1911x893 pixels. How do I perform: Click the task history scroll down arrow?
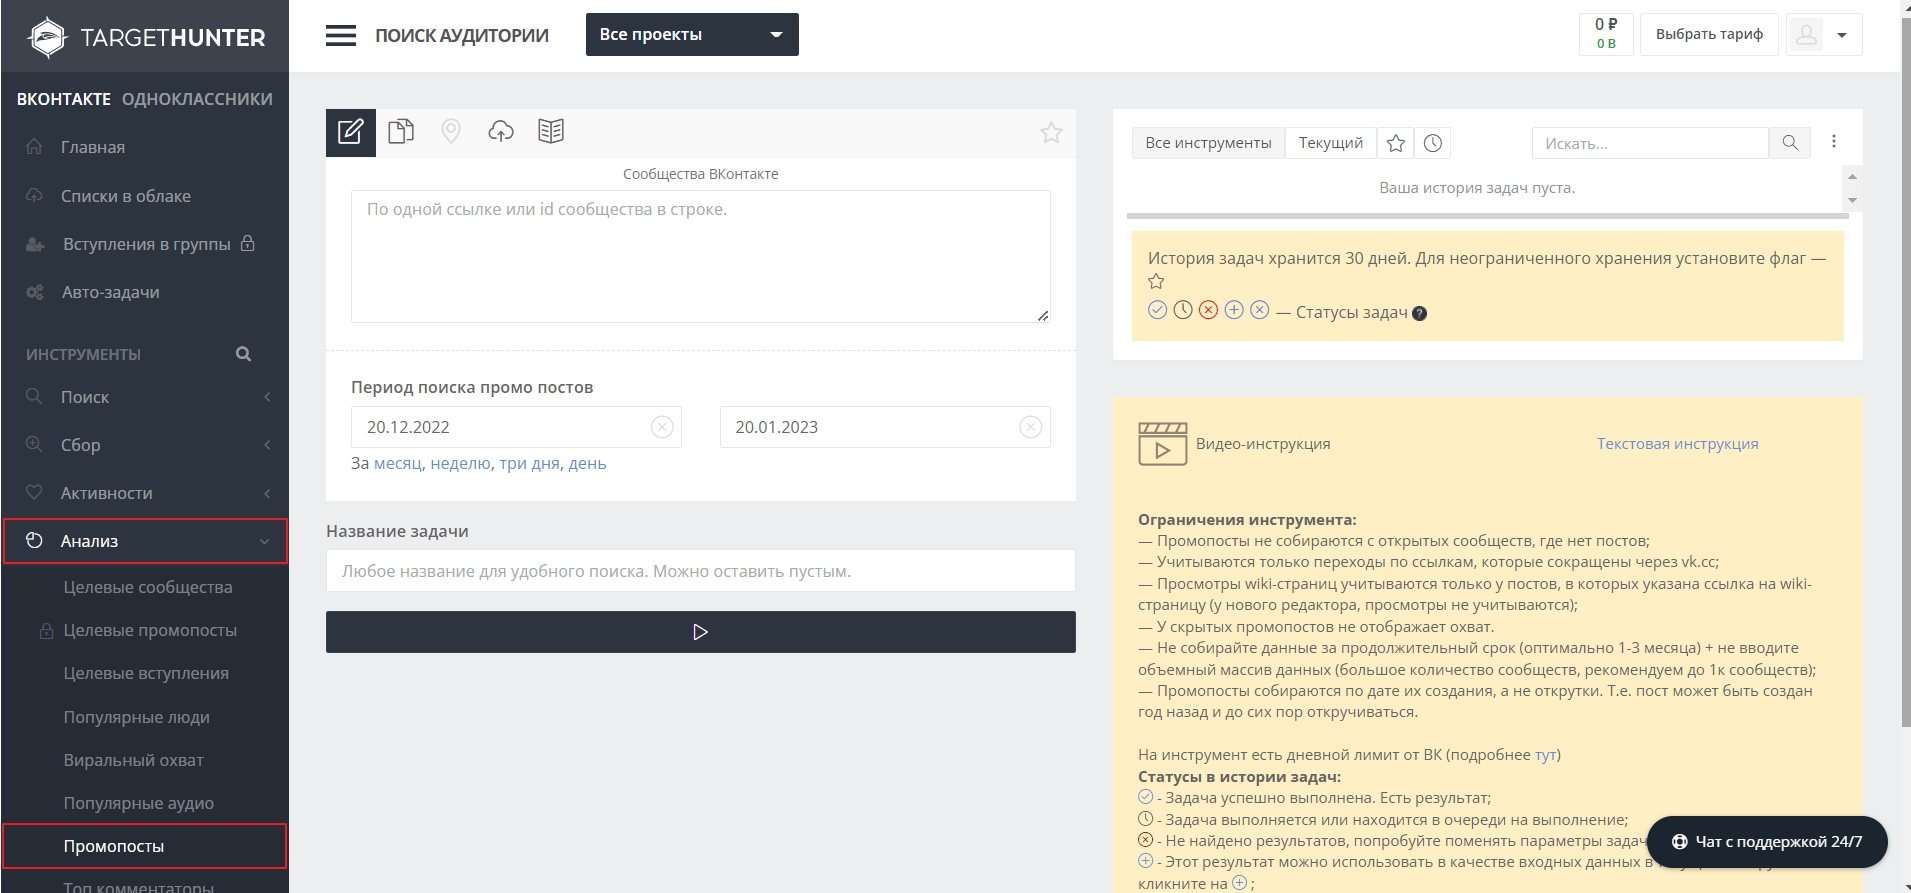pos(1853,201)
